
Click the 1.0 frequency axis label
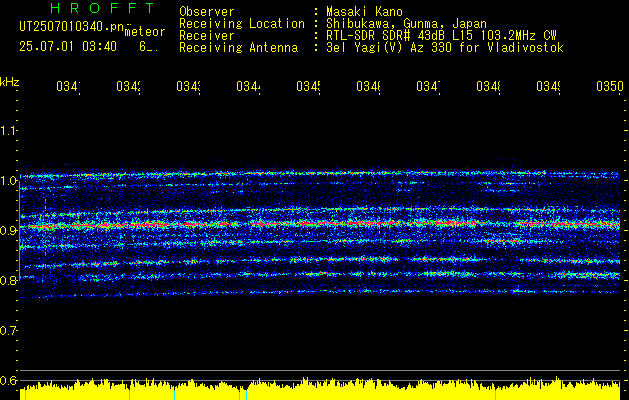[x=8, y=181]
